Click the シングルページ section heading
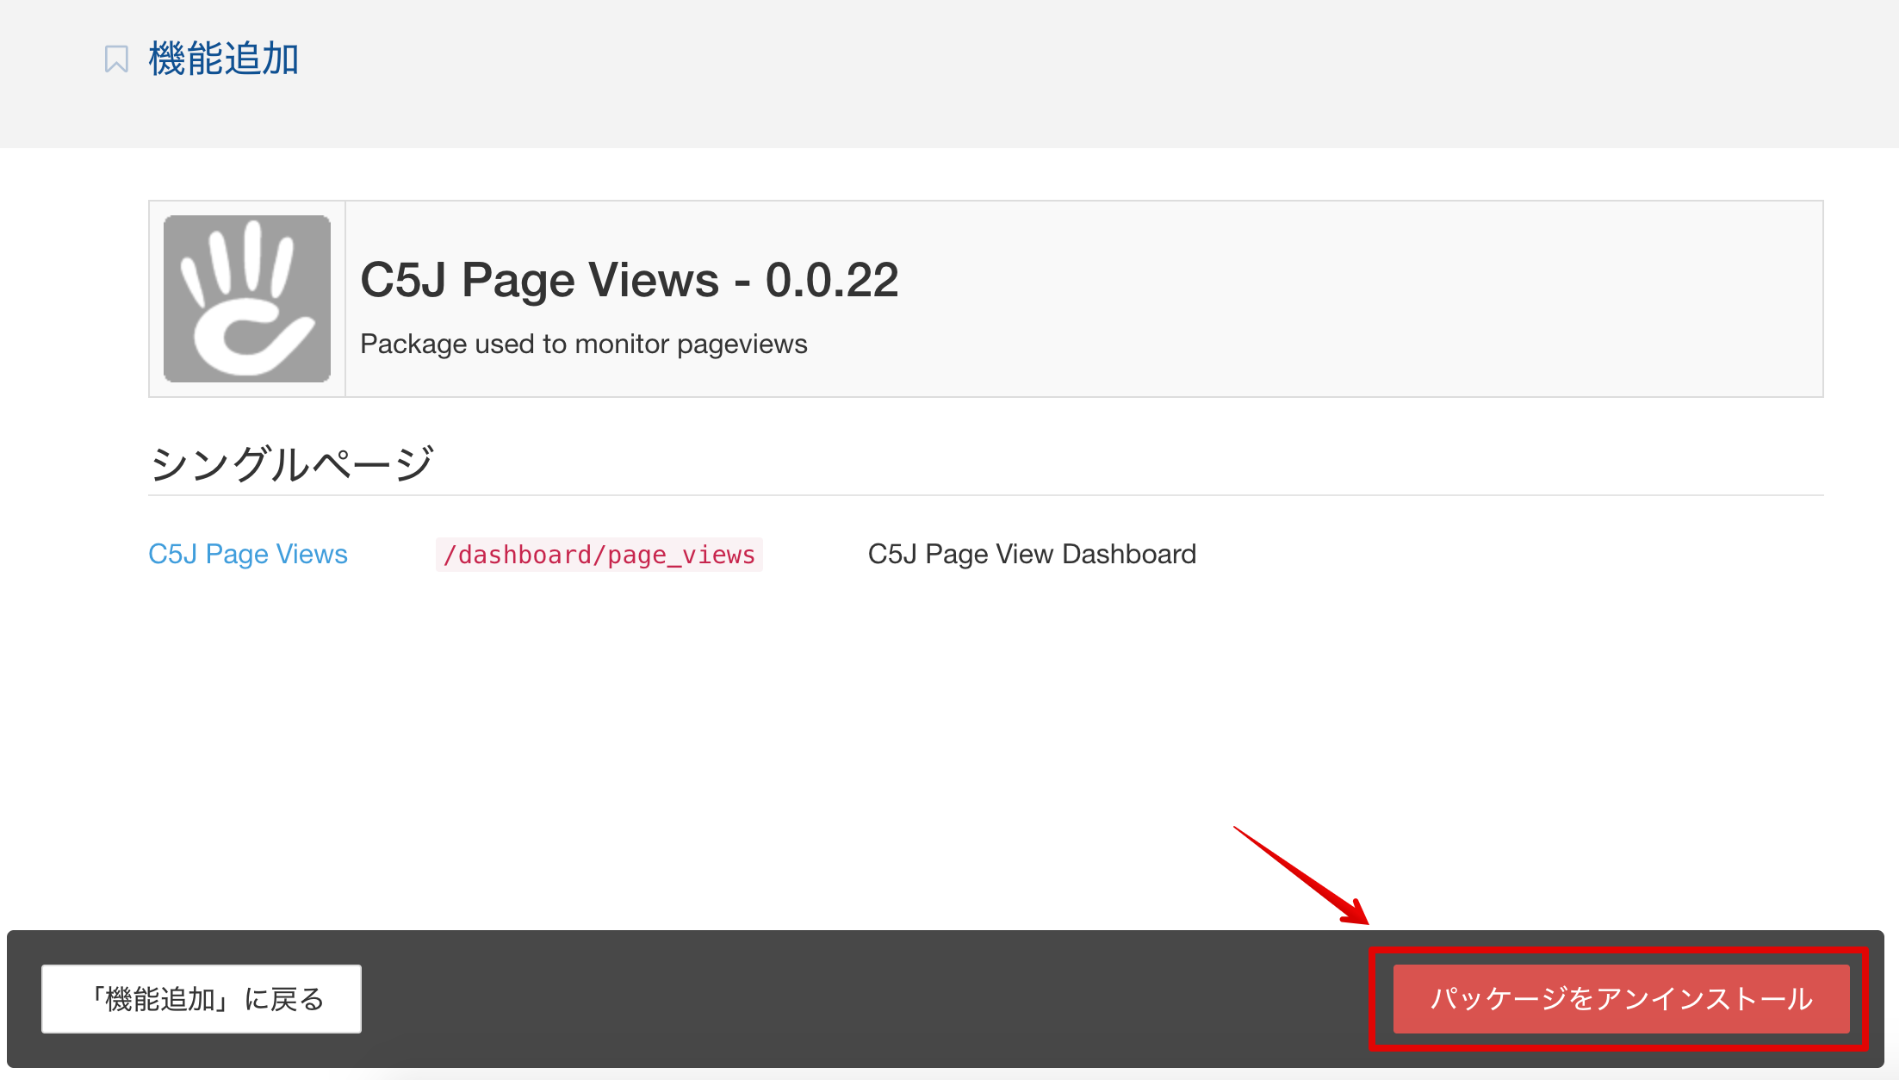 pos(291,464)
